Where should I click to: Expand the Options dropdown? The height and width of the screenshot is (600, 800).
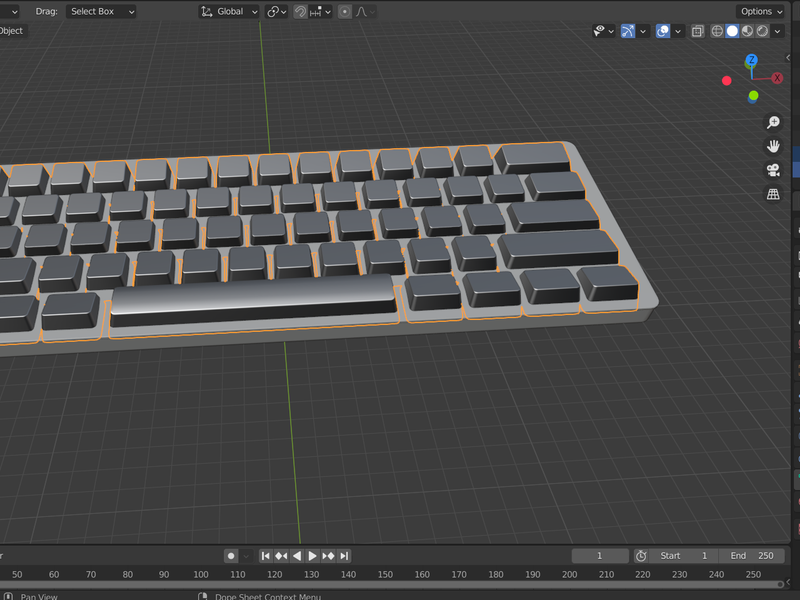pyautogui.click(x=762, y=12)
